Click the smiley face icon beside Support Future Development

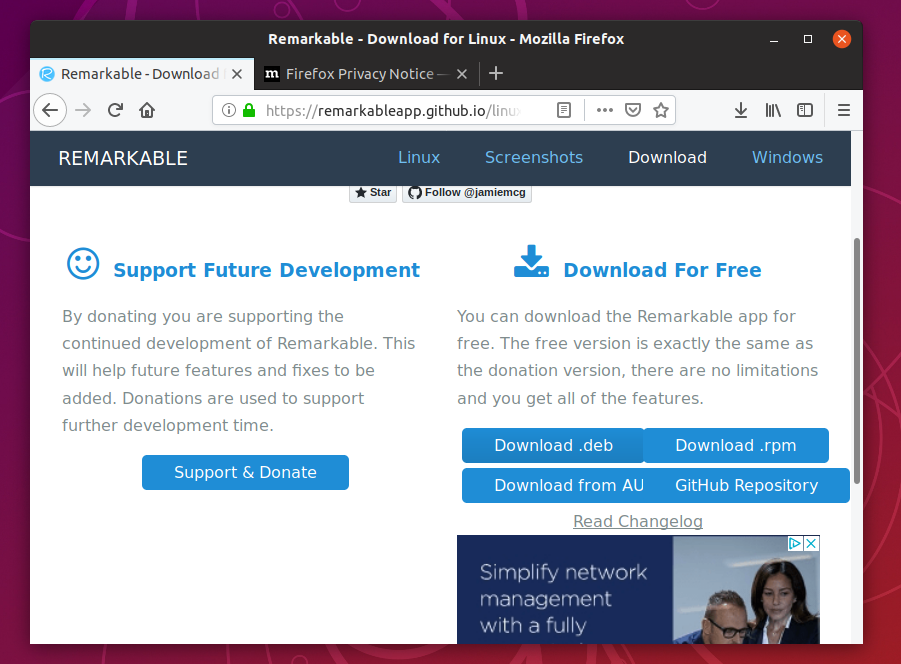[x=83, y=264]
